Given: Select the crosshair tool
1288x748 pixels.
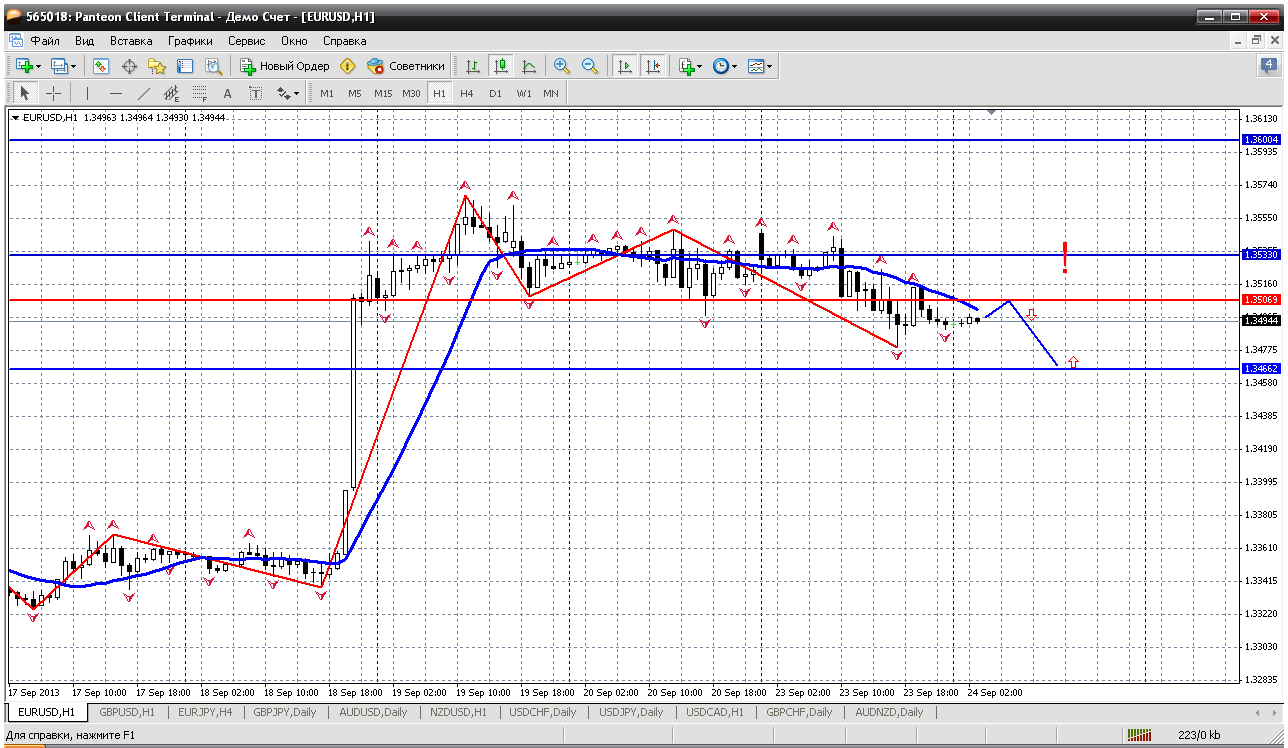Looking at the screenshot, I should tap(53, 93).
